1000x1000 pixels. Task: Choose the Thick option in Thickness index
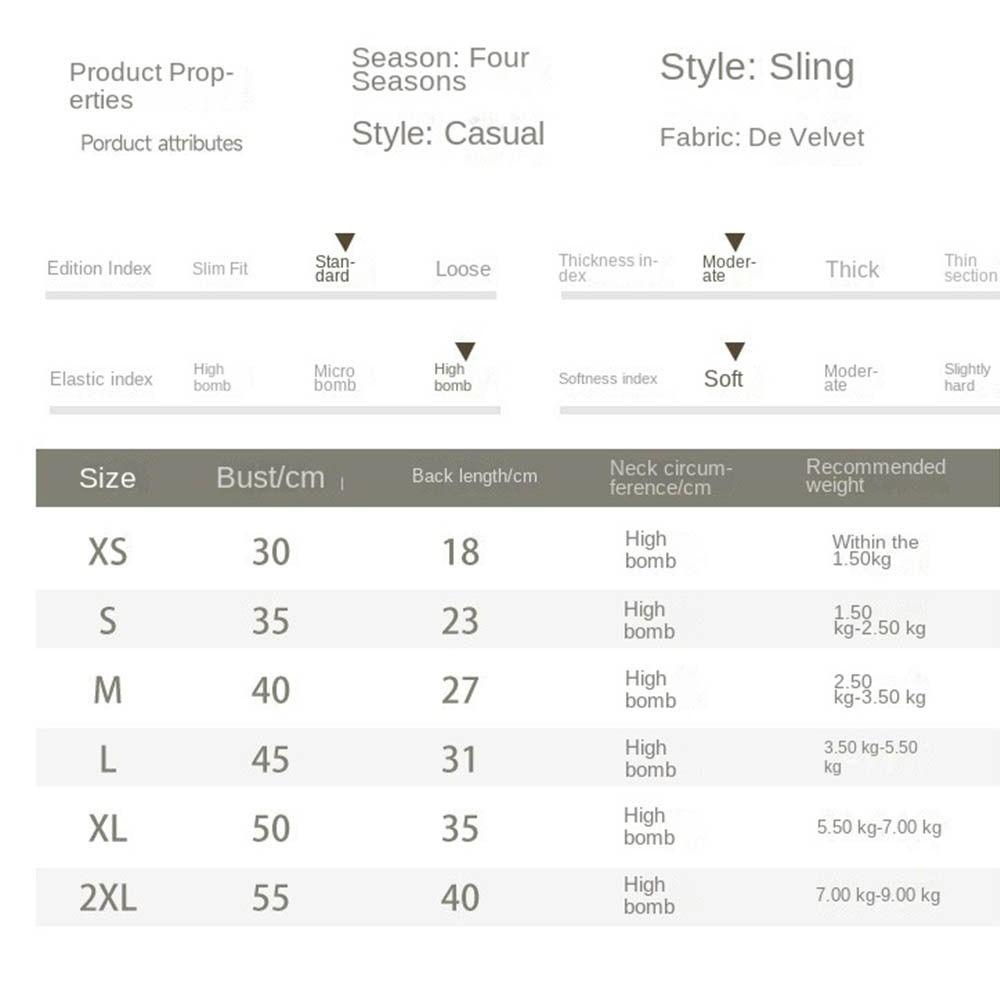point(852,269)
